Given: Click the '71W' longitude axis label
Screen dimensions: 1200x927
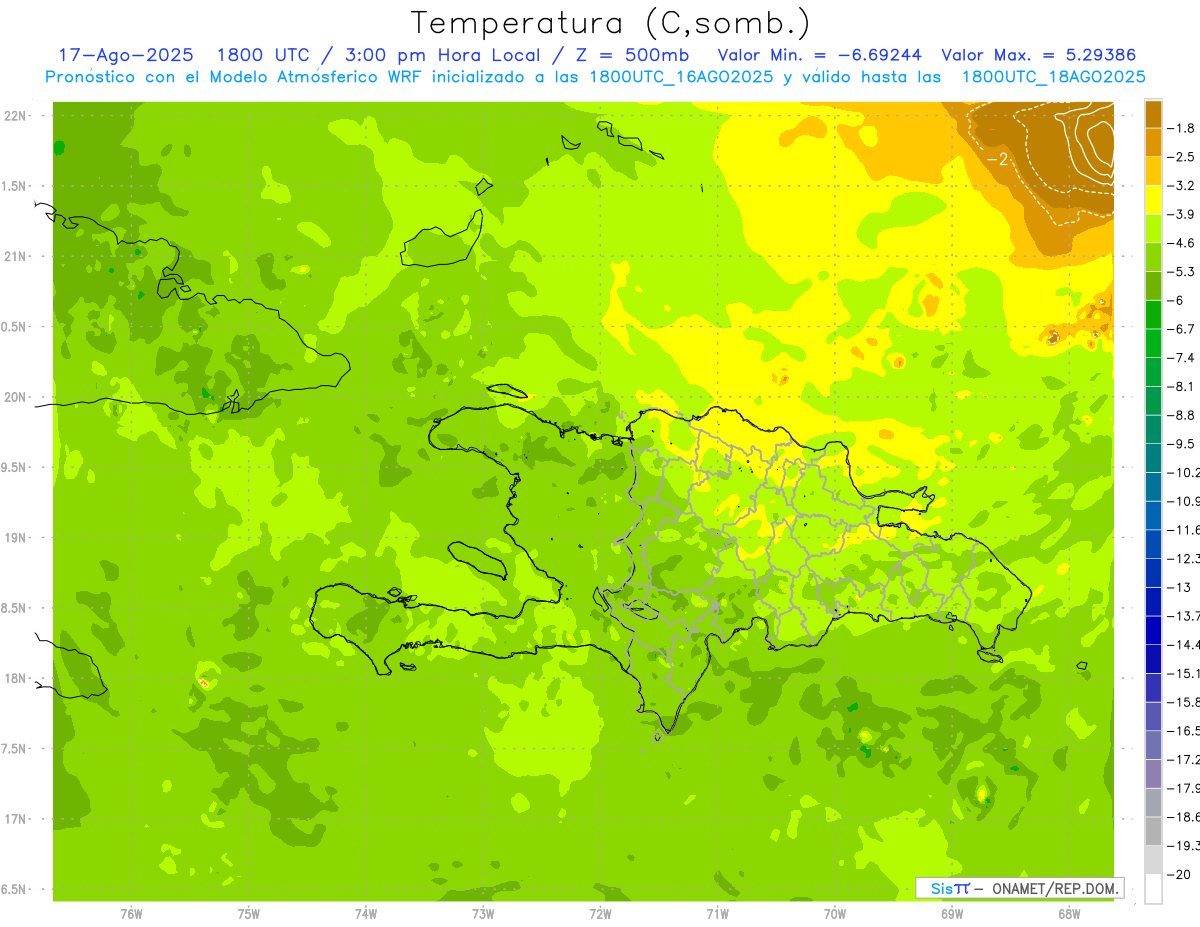Looking at the screenshot, I should pyautogui.click(x=717, y=914).
